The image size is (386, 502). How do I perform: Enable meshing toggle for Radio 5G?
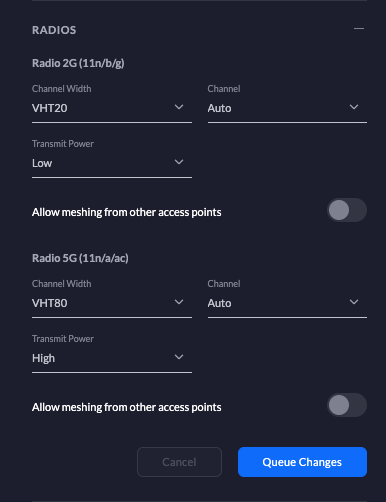(347, 405)
